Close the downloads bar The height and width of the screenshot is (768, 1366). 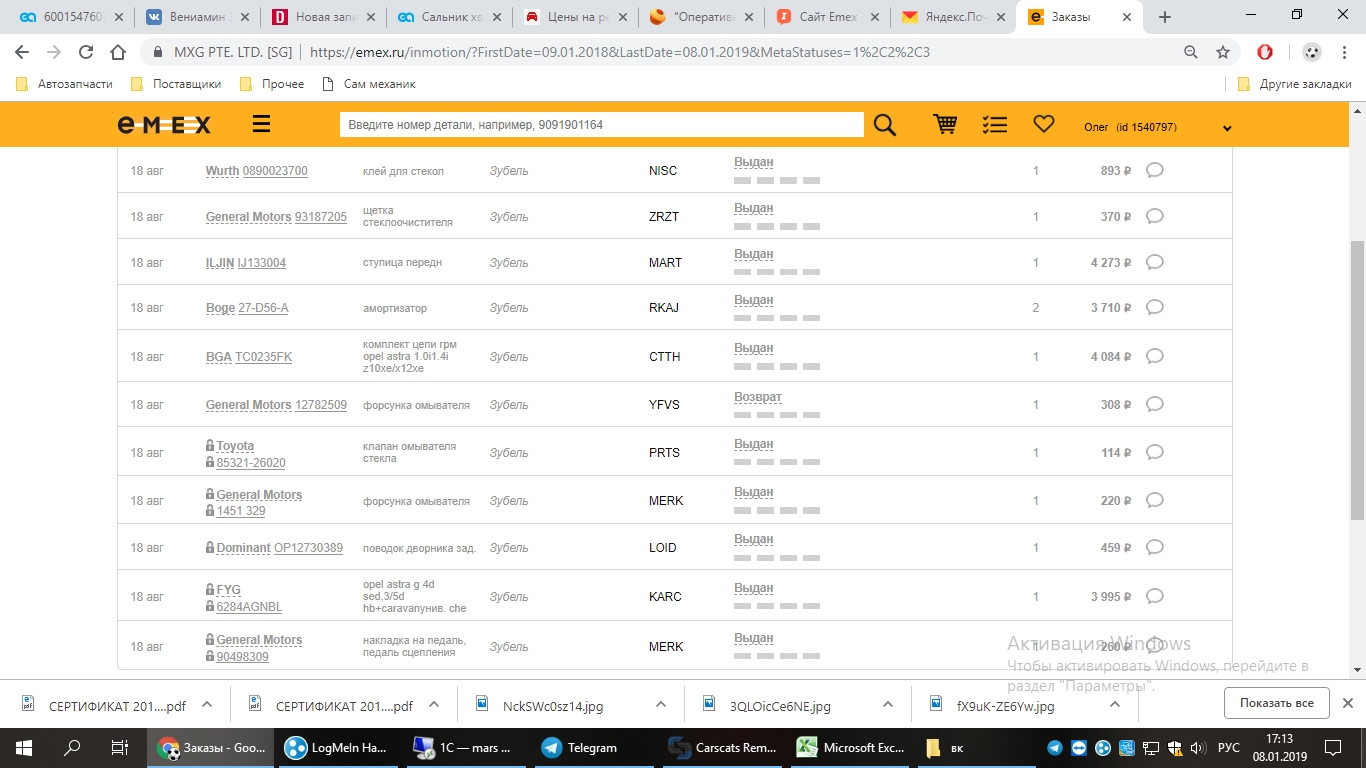click(x=1347, y=703)
